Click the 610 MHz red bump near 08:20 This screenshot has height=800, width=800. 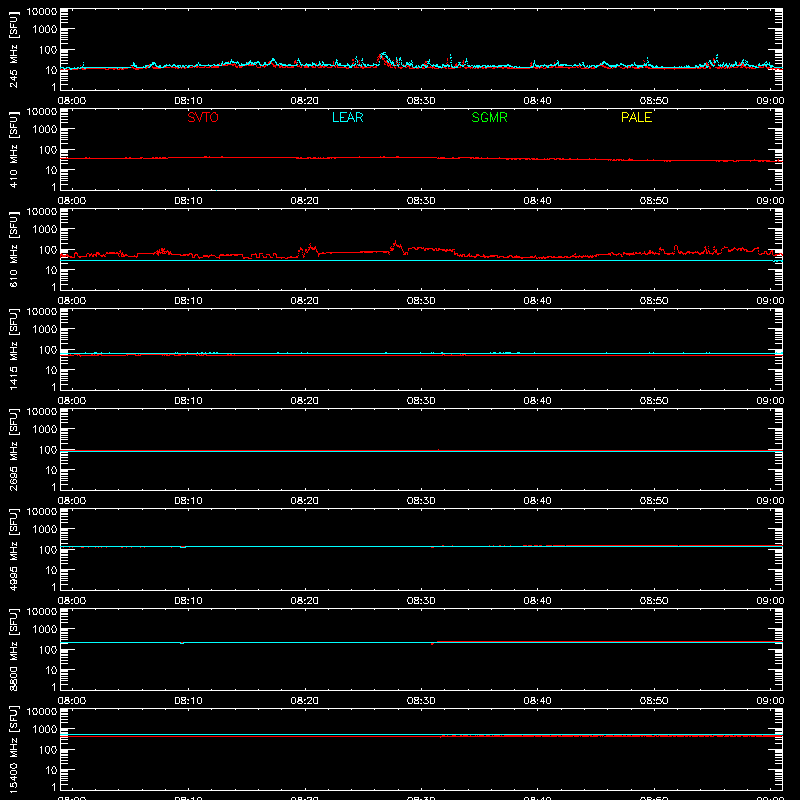click(309, 247)
